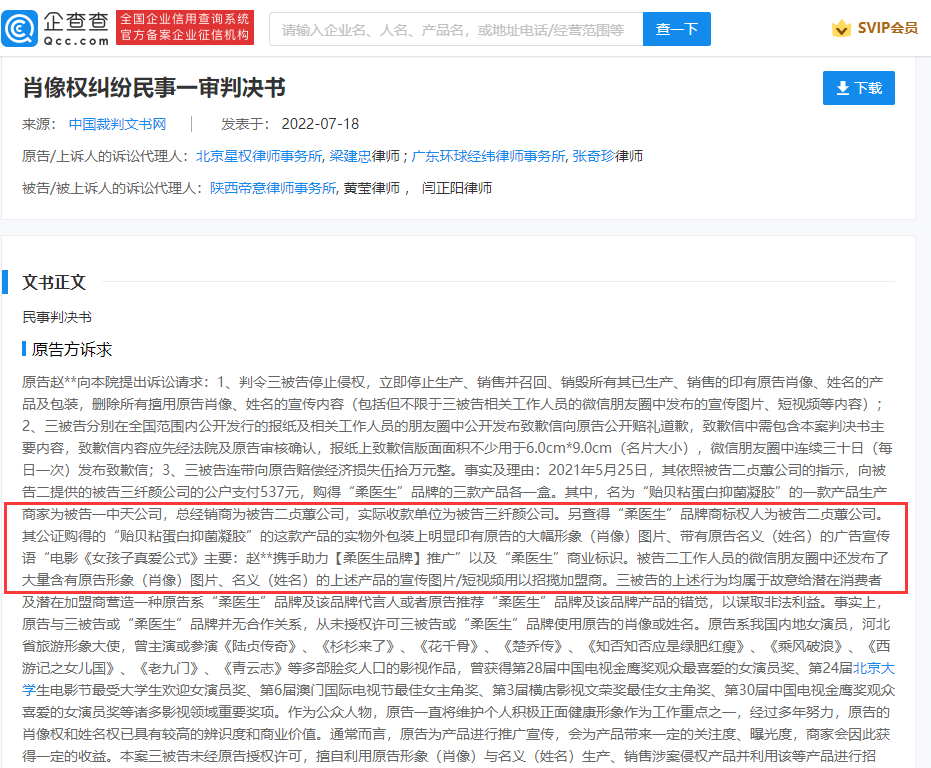Open lawyer 梁建忠 profile link
Screen dimensions: 931x768
(350, 156)
